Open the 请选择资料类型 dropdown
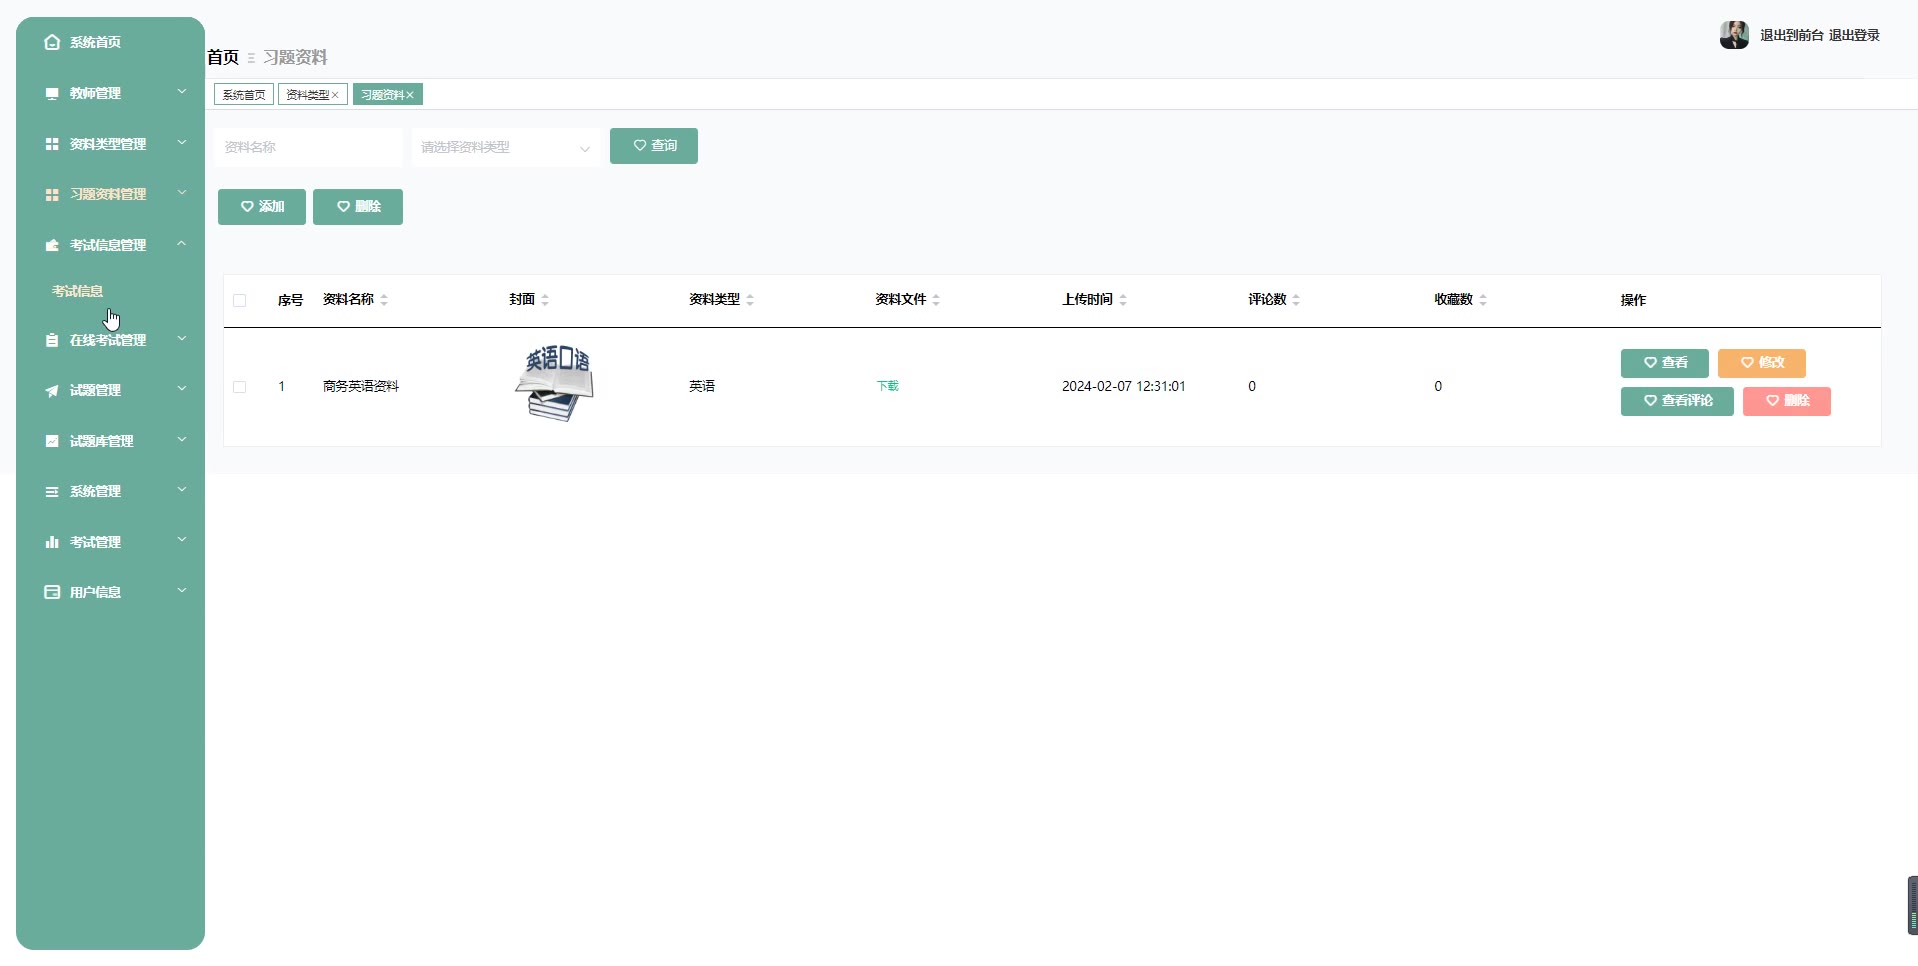 tap(506, 147)
